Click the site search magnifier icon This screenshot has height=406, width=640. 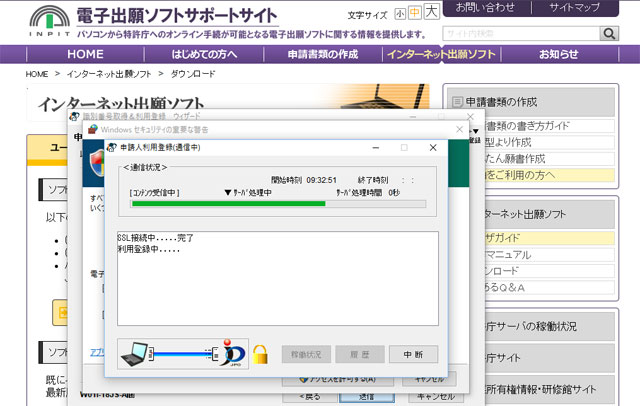click(x=609, y=33)
